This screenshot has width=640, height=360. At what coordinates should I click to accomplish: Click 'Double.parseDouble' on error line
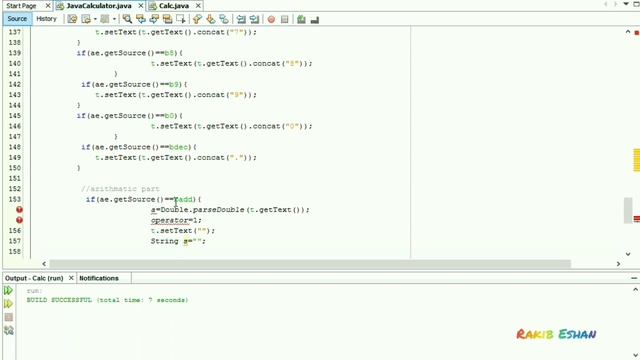[x=202, y=210]
